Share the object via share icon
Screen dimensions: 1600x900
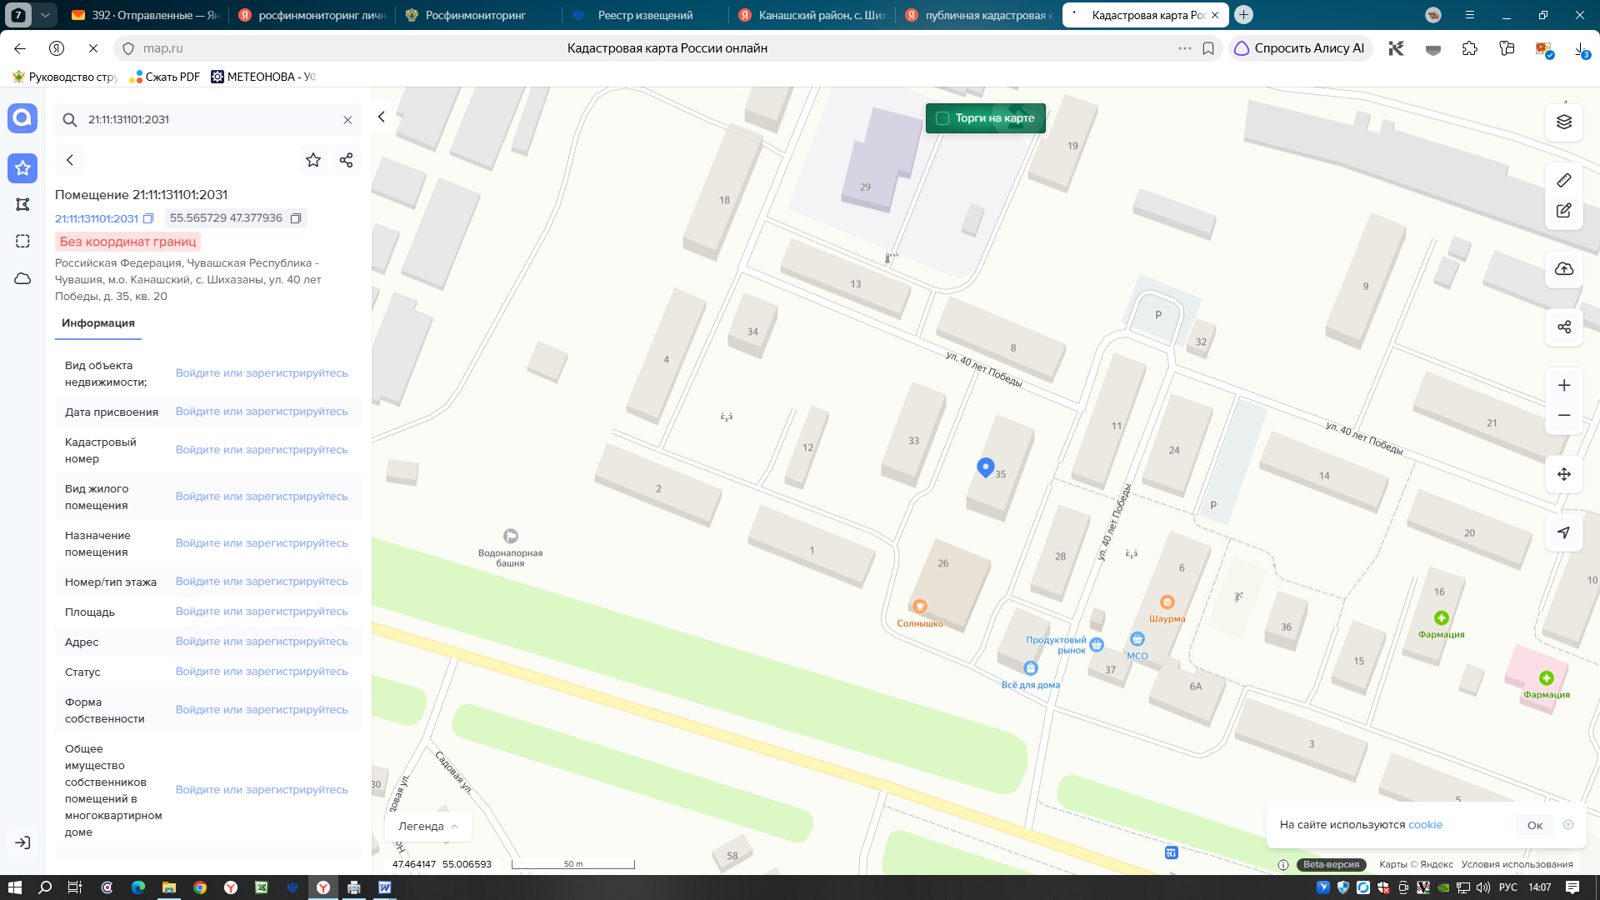[x=346, y=160]
